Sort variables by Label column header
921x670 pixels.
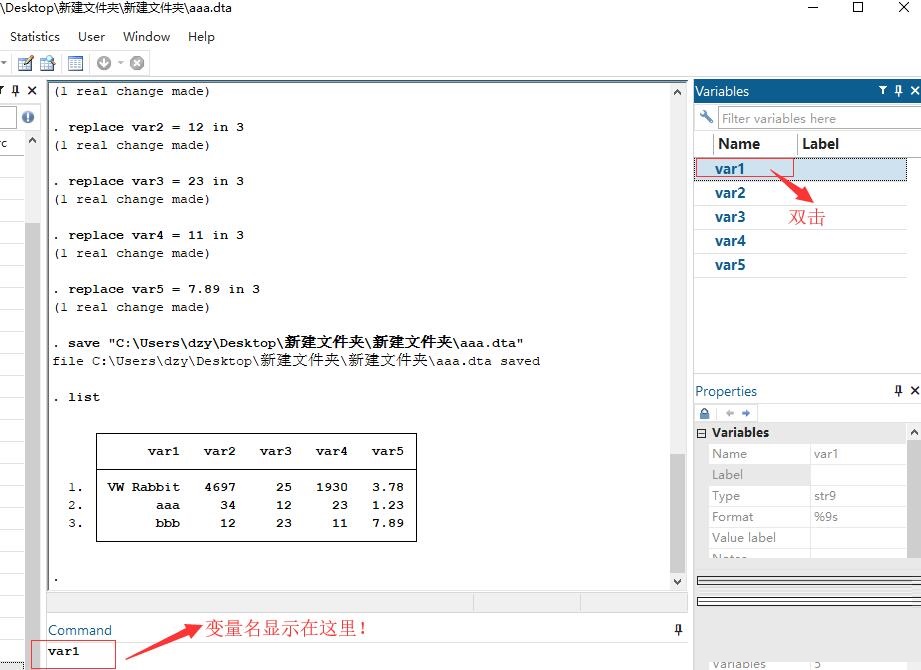(x=820, y=144)
